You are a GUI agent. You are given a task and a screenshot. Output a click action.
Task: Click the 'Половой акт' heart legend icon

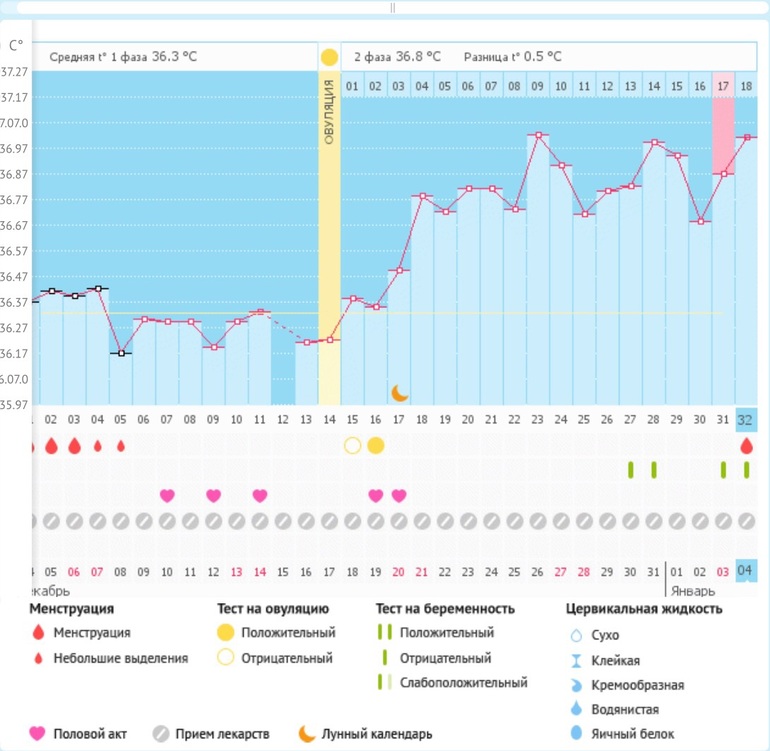pyautogui.click(x=37, y=734)
